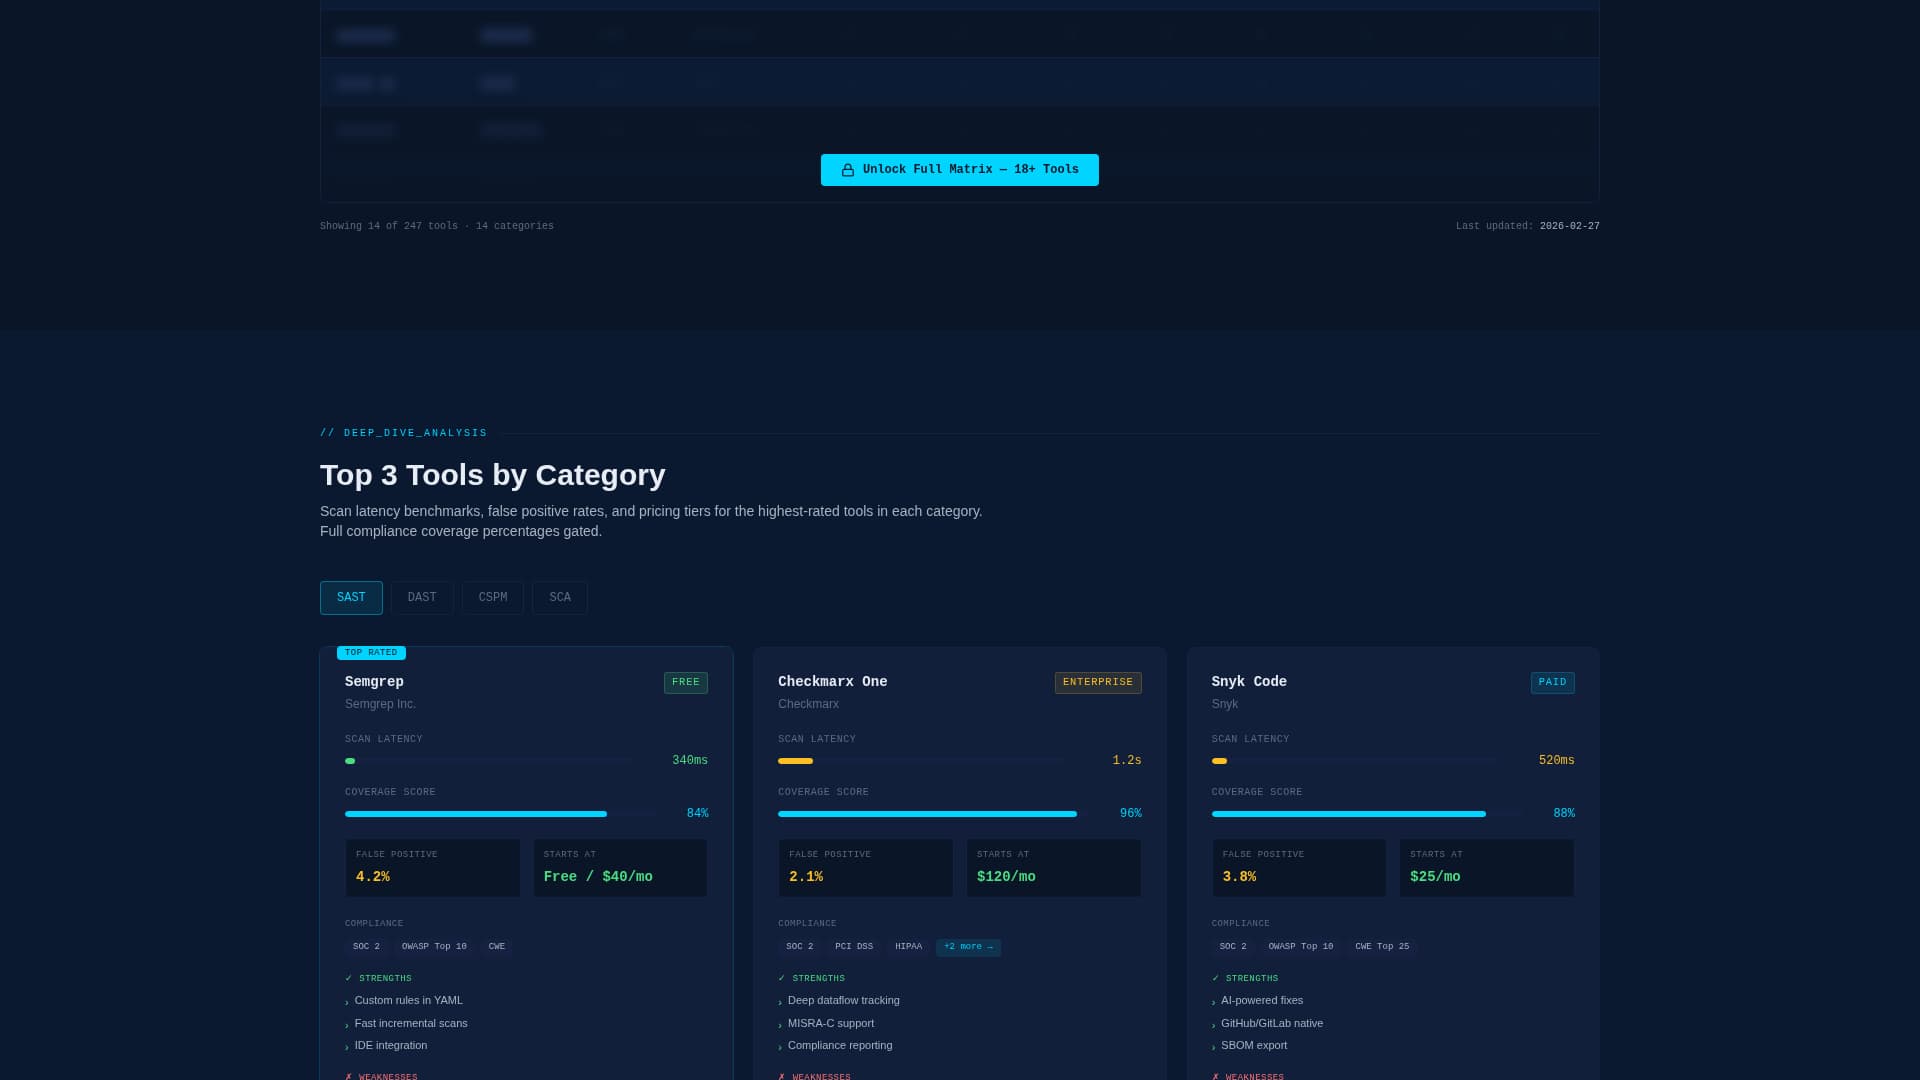Viewport: 1920px width, 1080px height.
Task: Click the CWE Top 25 compliance tag
Action: click(x=1382, y=947)
